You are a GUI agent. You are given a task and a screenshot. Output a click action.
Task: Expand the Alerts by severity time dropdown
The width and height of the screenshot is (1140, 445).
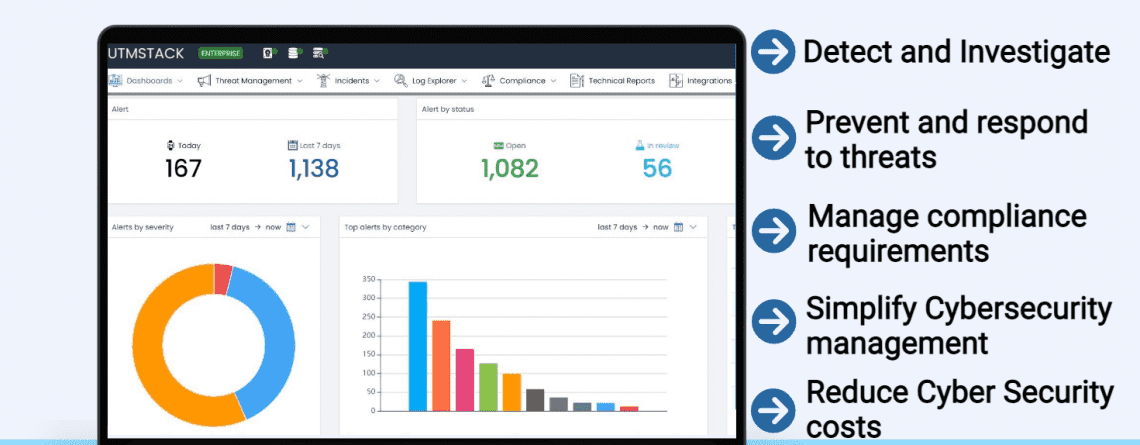pos(306,227)
